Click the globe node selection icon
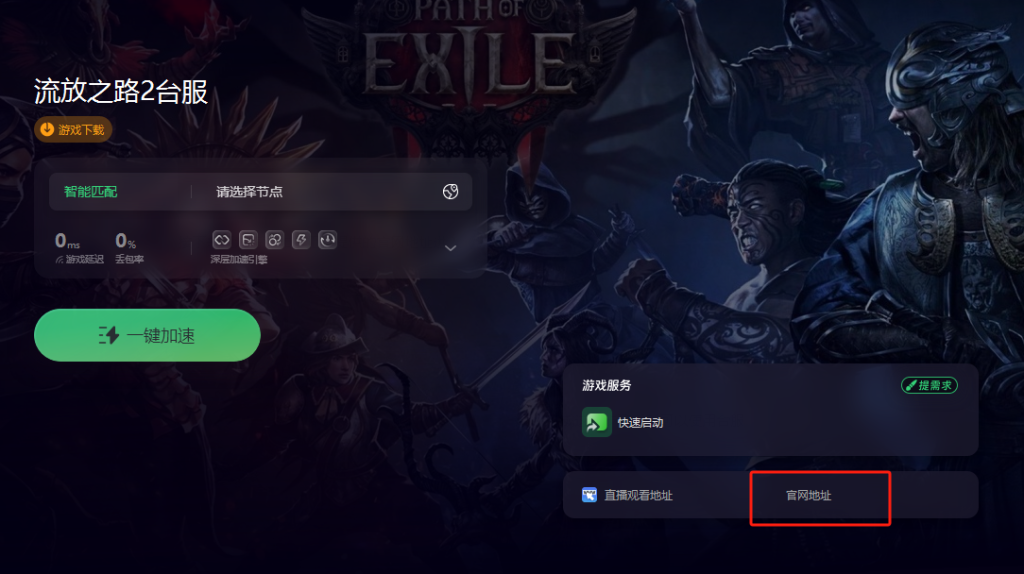The image size is (1024, 574). 450,191
